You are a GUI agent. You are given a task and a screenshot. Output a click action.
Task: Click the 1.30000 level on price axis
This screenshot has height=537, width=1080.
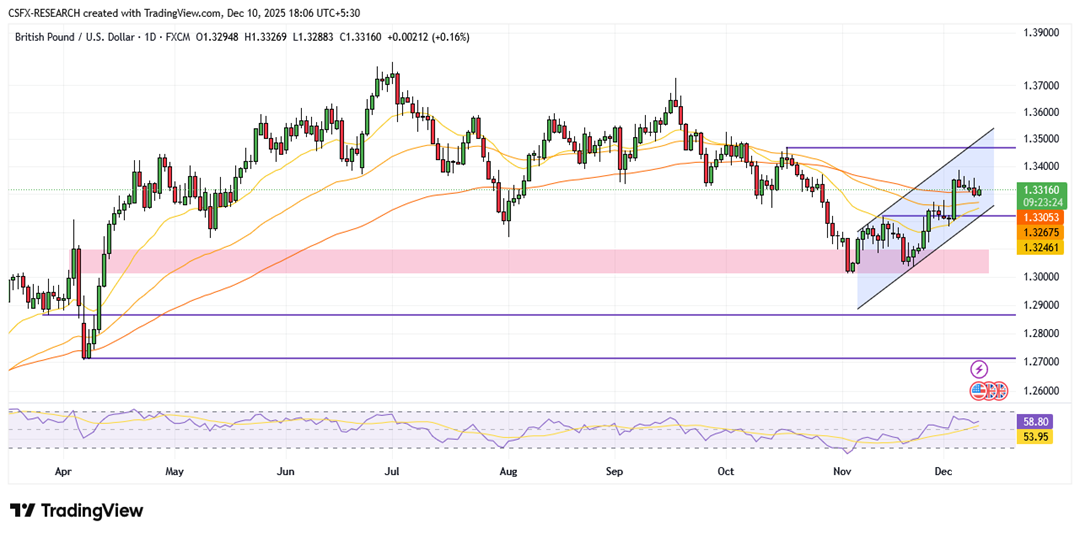[x=1041, y=277]
